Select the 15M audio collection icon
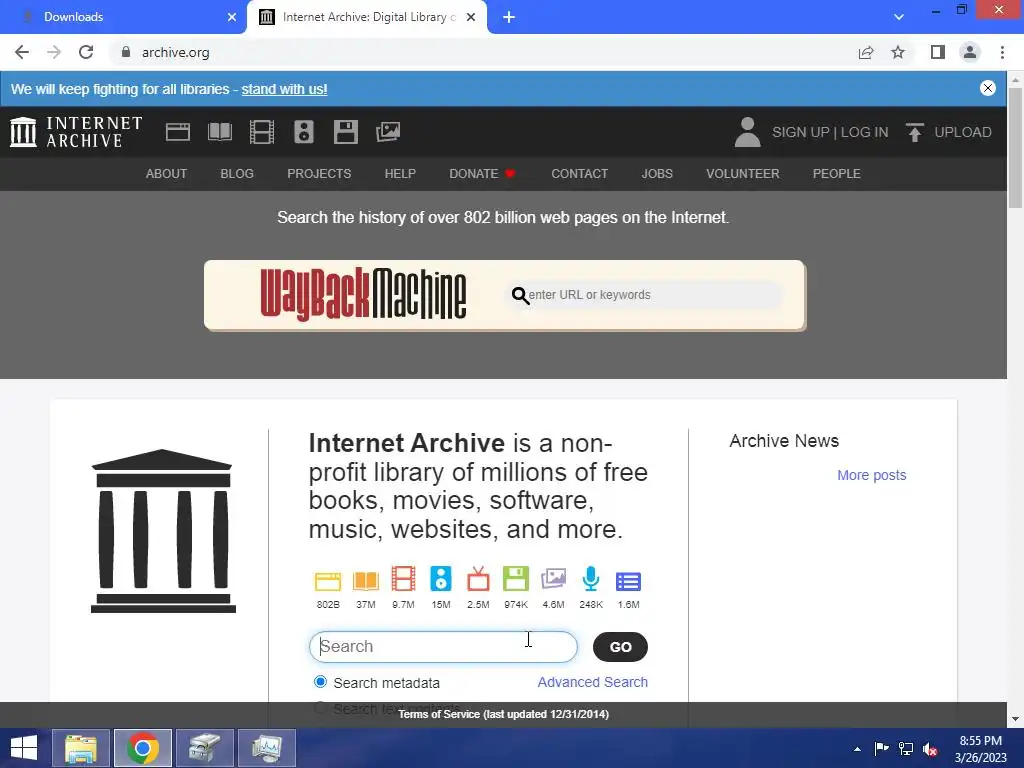Image resolution: width=1024 pixels, height=768 pixels. tap(441, 579)
